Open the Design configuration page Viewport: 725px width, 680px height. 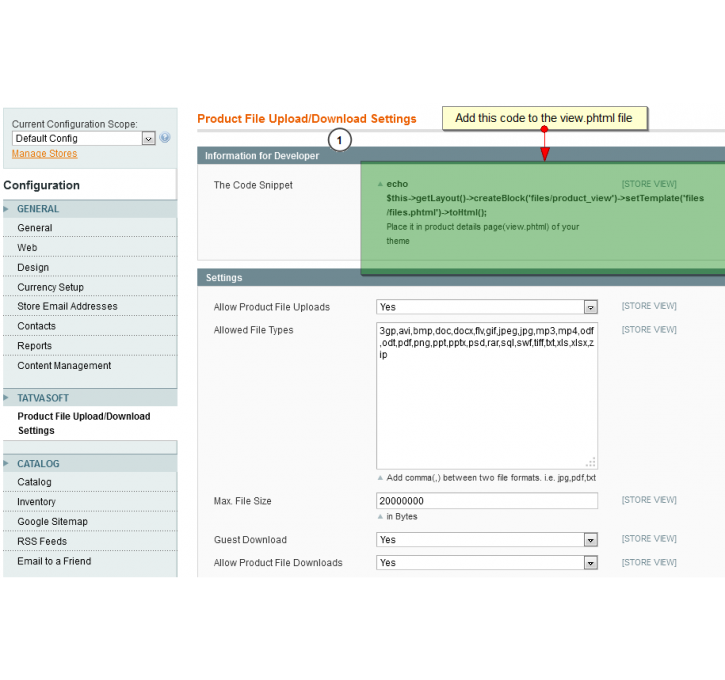[x=33, y=268]
